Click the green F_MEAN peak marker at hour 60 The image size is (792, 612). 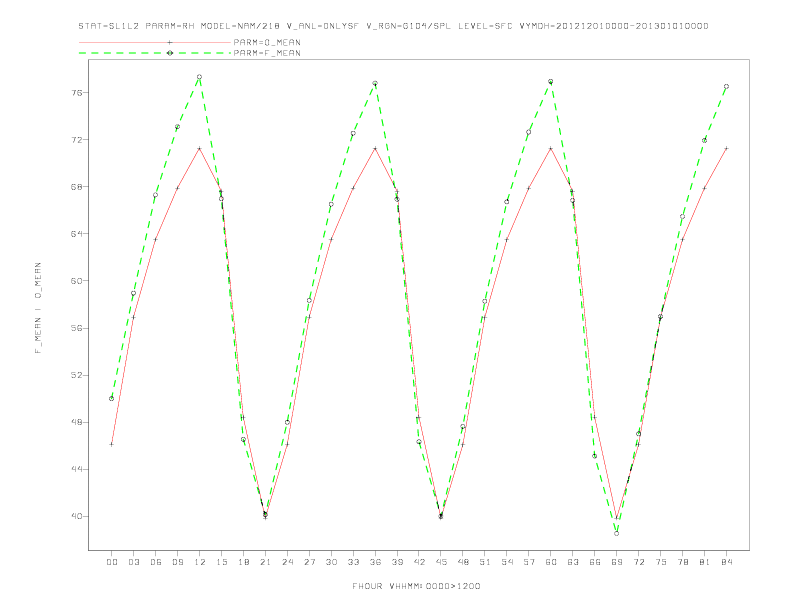[551, 81]
